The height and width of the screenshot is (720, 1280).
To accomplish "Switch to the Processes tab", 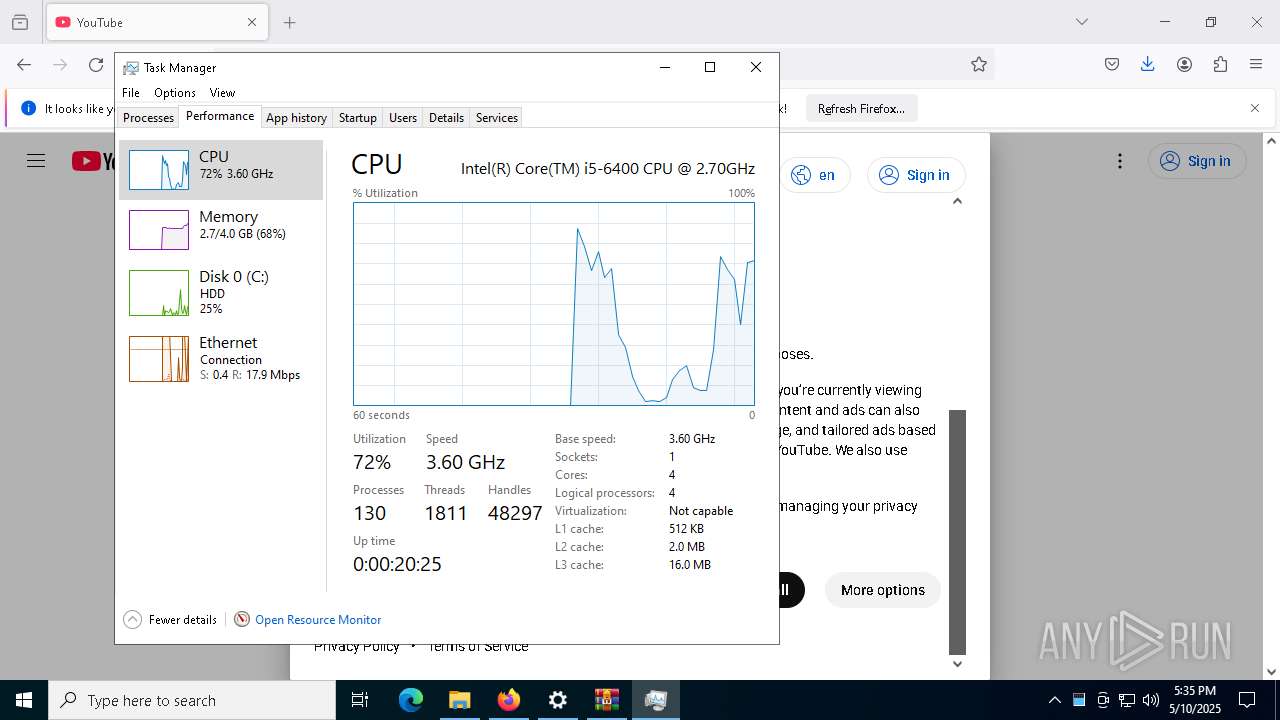I will (148, 117).
